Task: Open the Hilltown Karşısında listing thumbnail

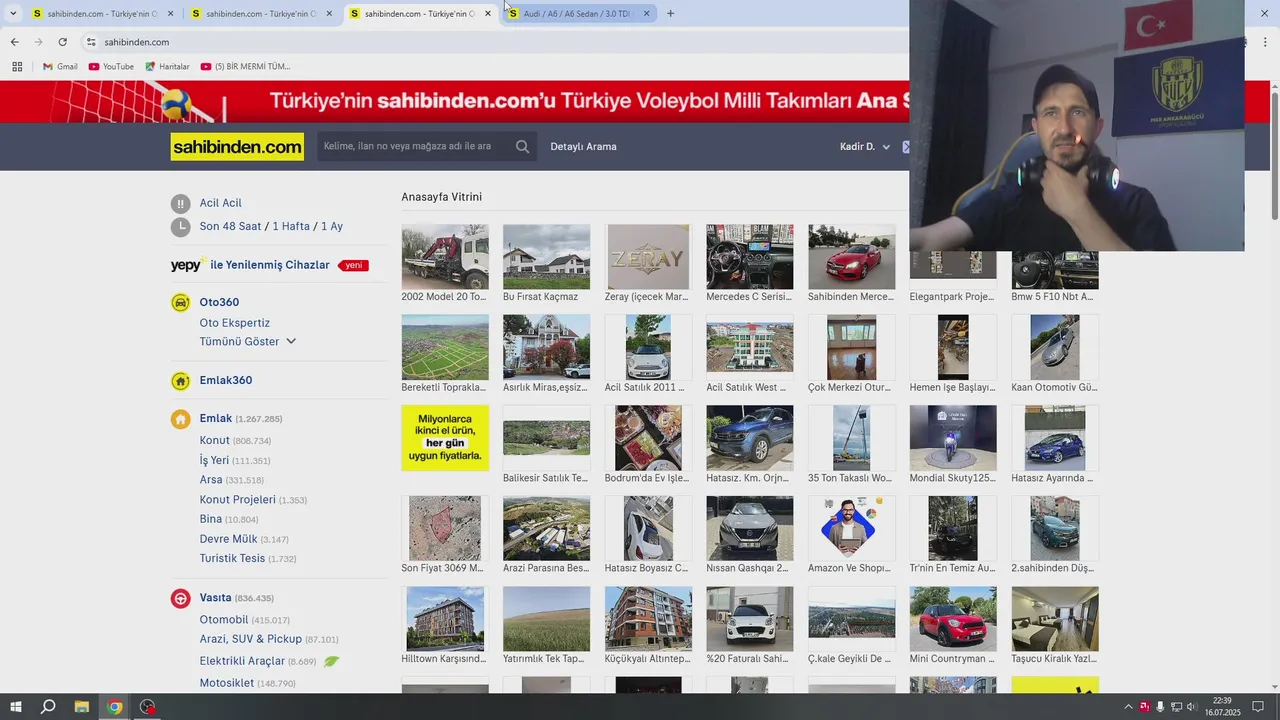Action: click(x=445, y=619)
